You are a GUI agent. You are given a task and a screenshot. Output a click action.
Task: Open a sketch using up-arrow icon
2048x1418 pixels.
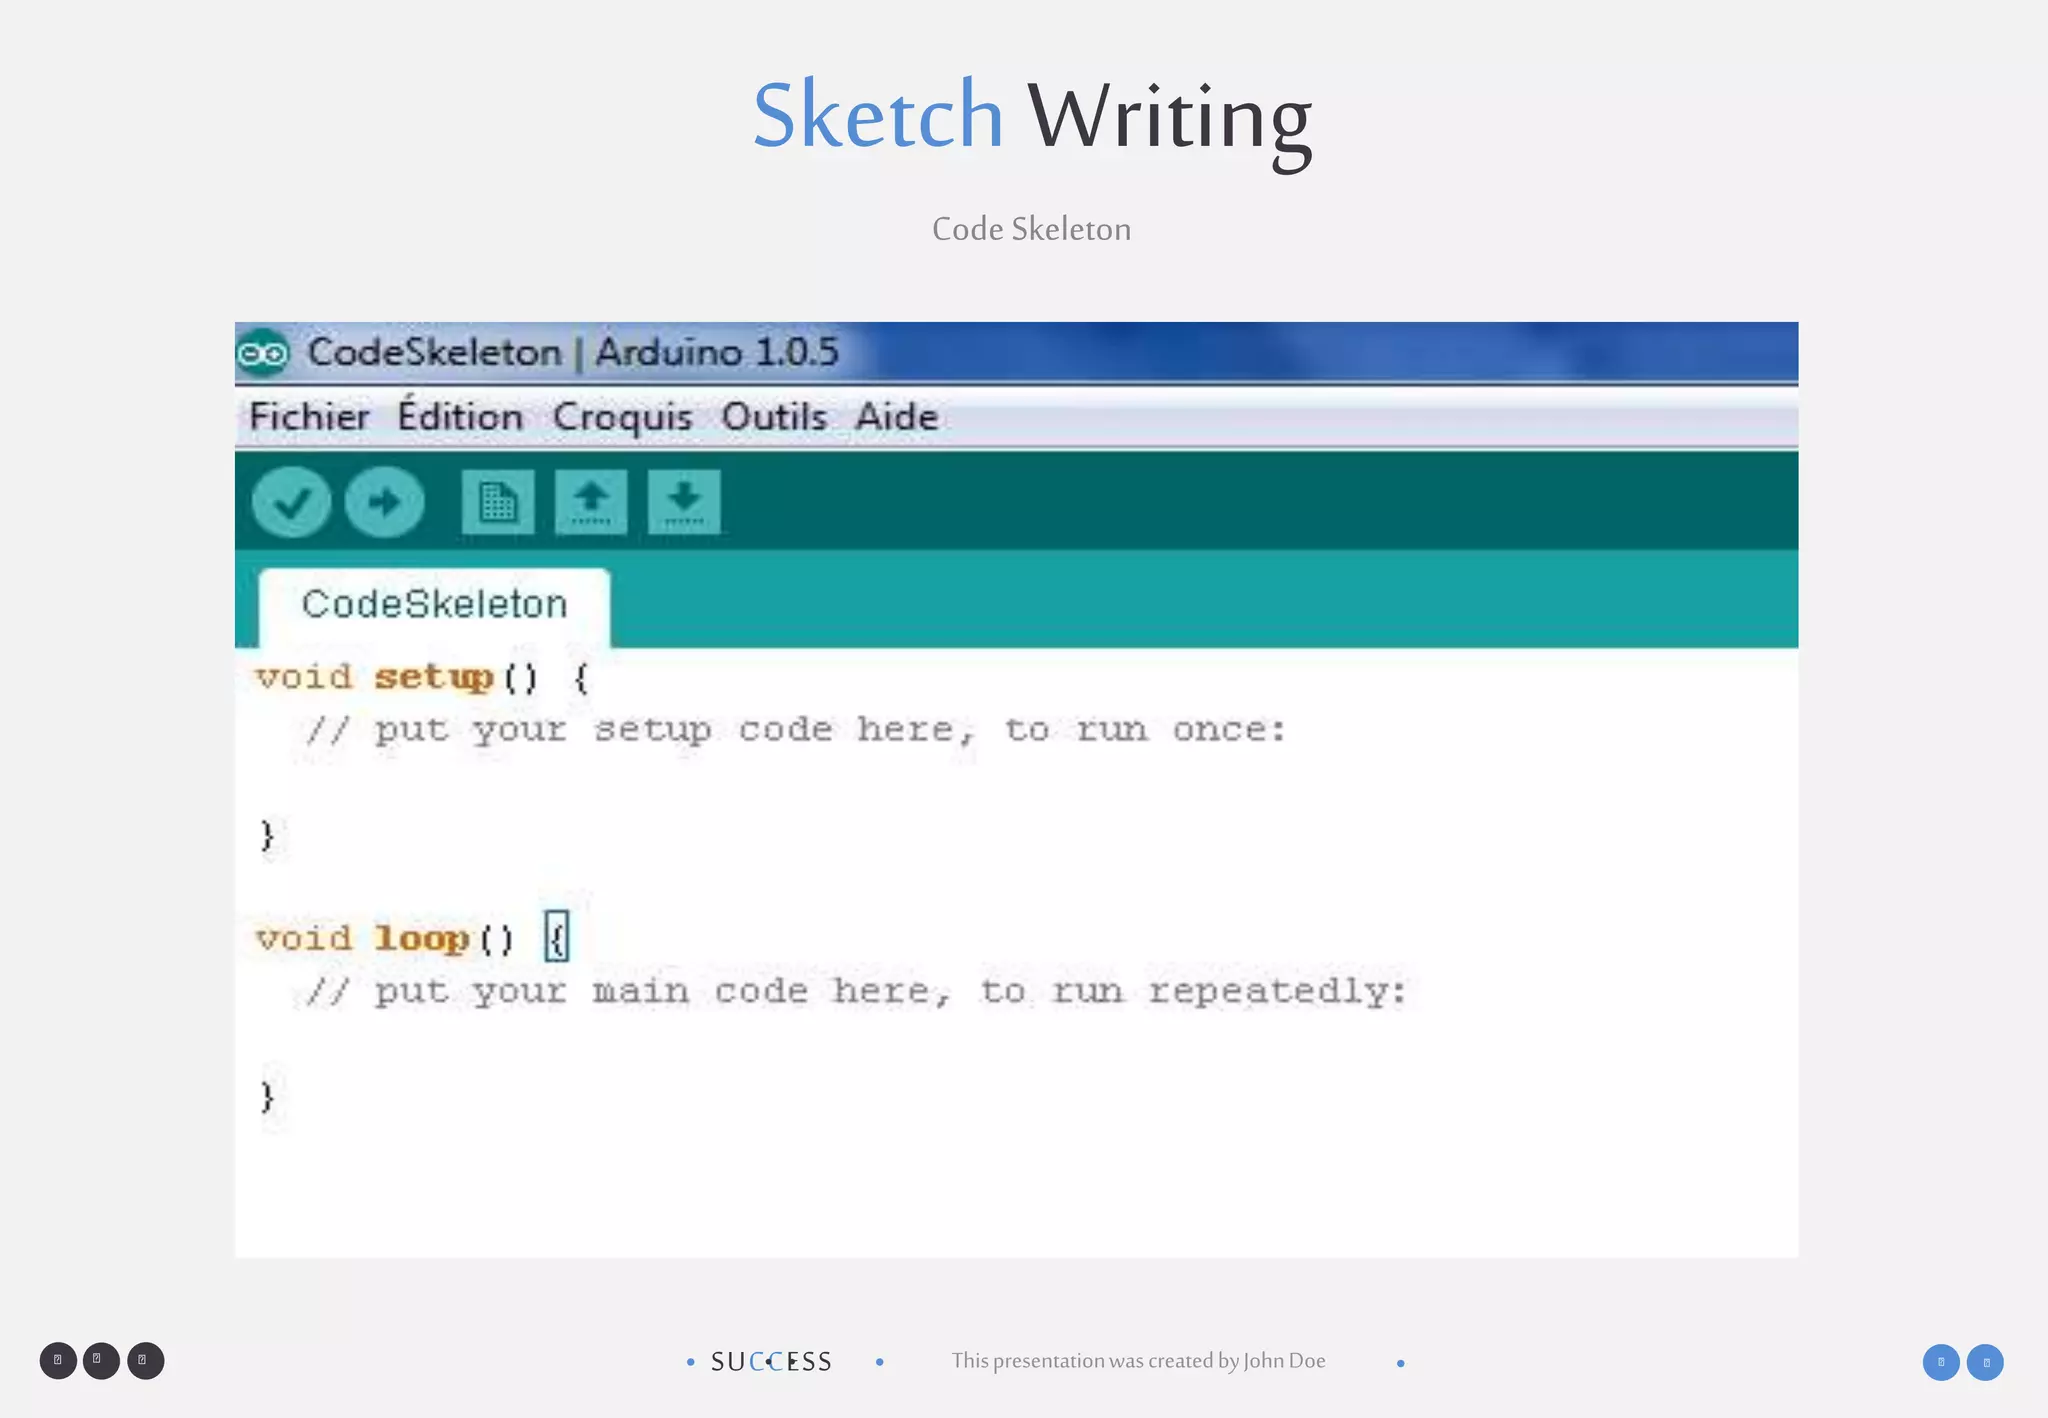pos(591,502)
